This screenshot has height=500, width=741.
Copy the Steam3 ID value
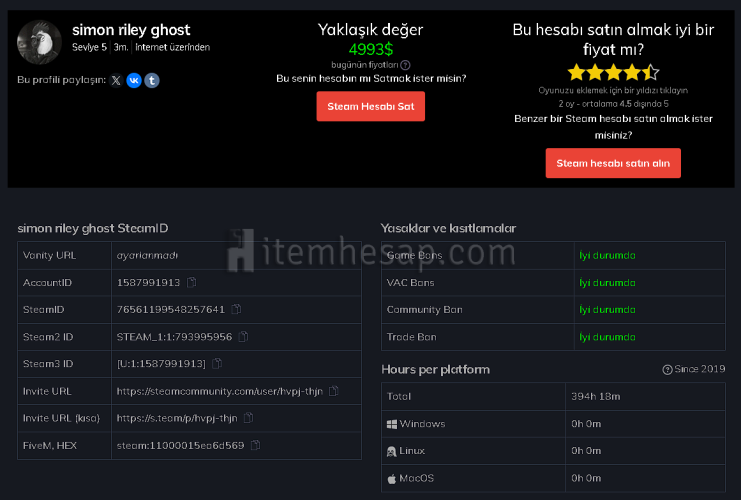(216, 364)
